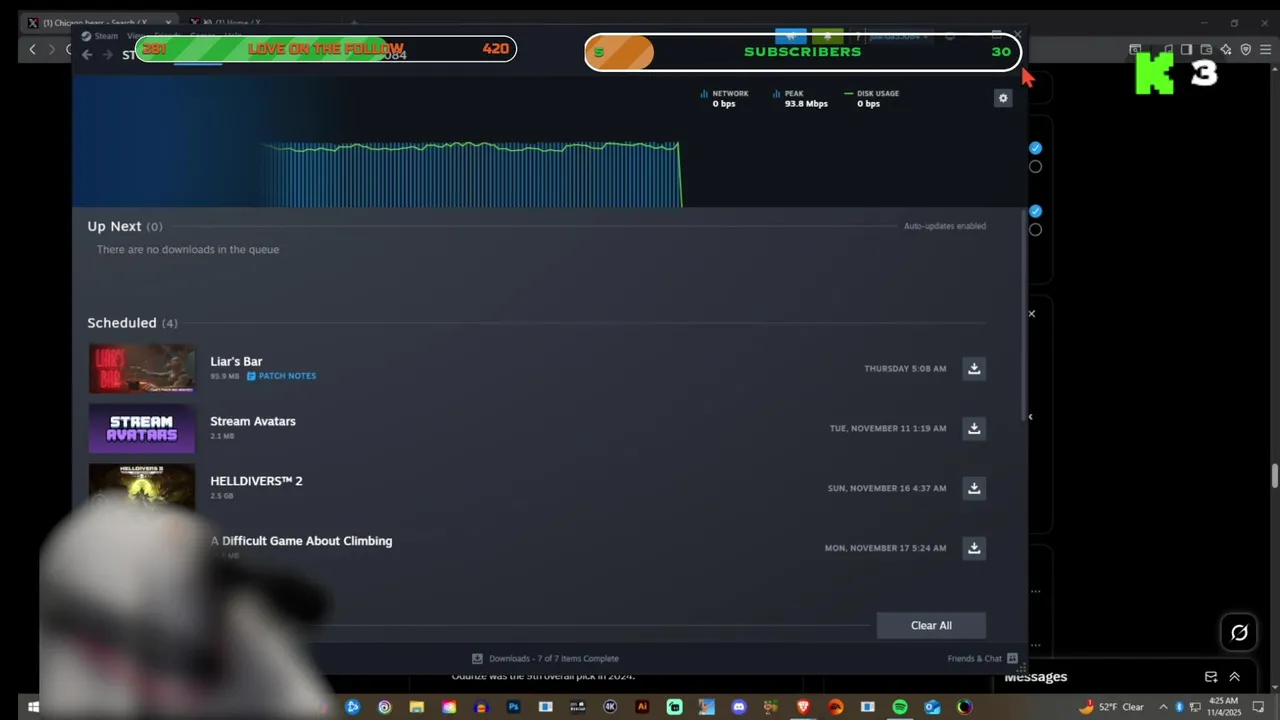
Task: Click the Up Next (0) heading
Action: (x=125, y=226)
